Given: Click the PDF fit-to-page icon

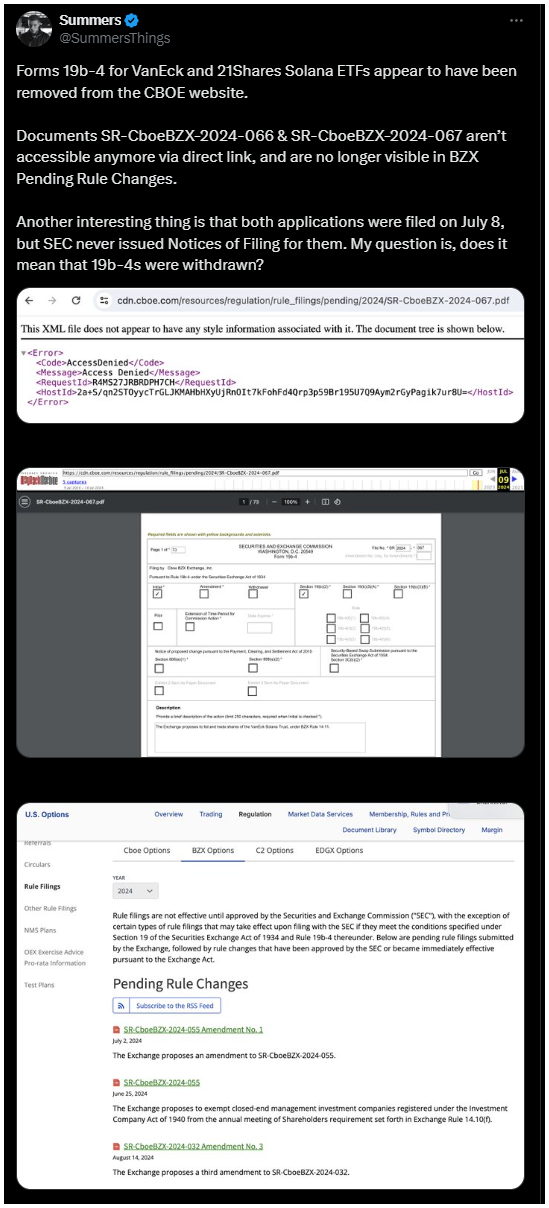Looking at the screenshot, I should click(x=324, y=502).
